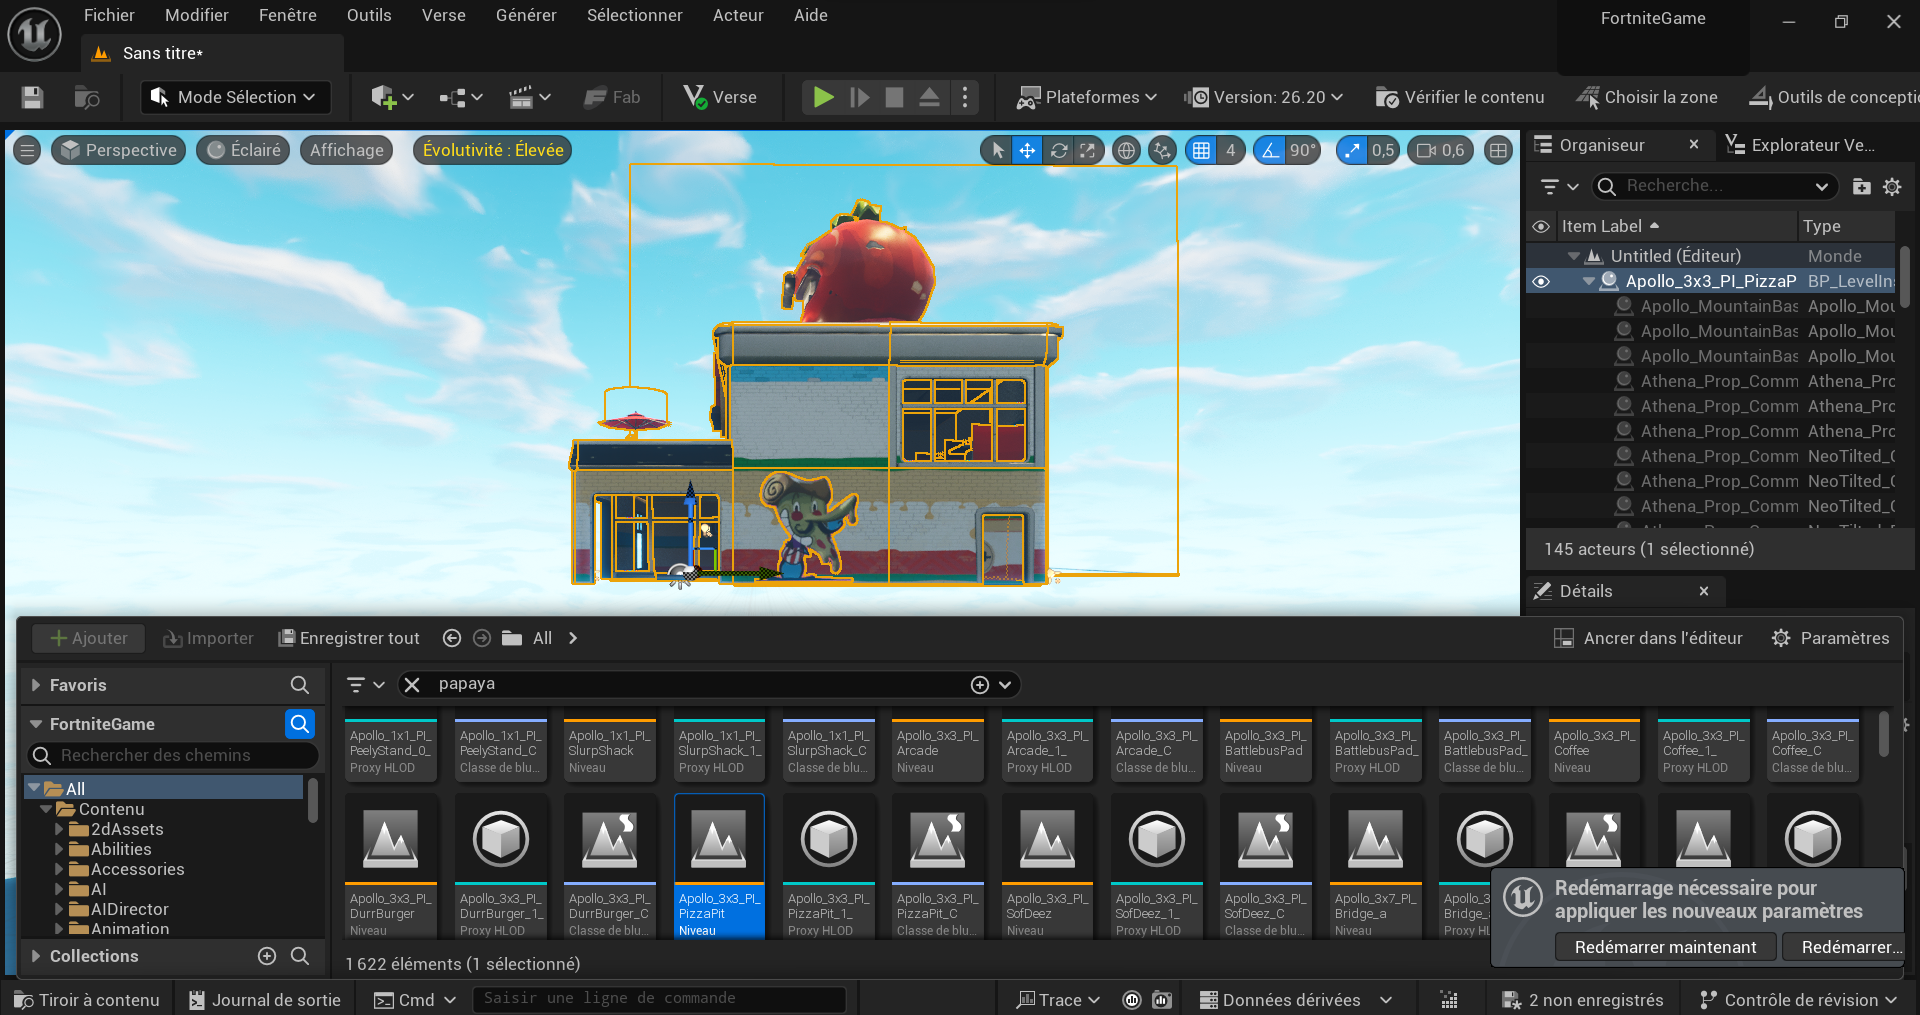Viewport: 1920px width, 1015px height.
Task: Toggle scale snapping icon
Action: tap(1352, 150)
